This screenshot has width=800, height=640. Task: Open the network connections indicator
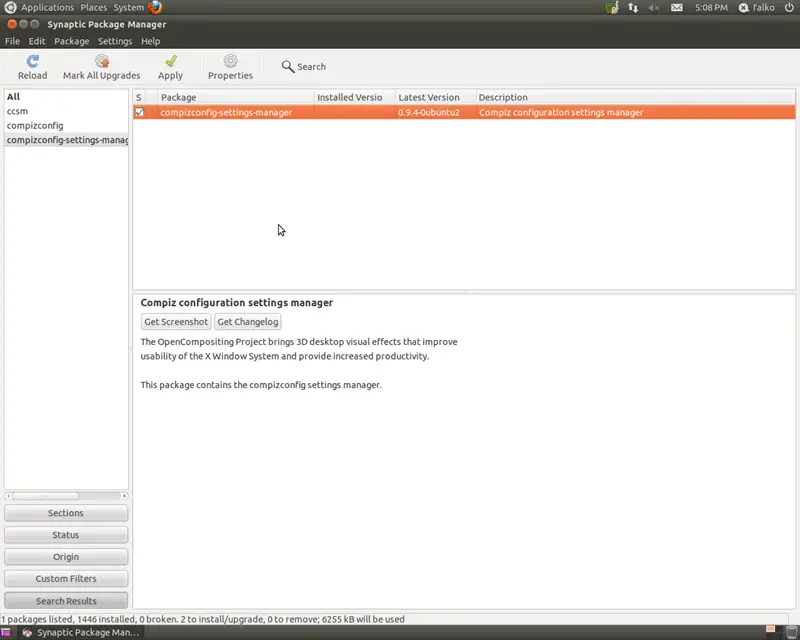click(x=633, y=8)
